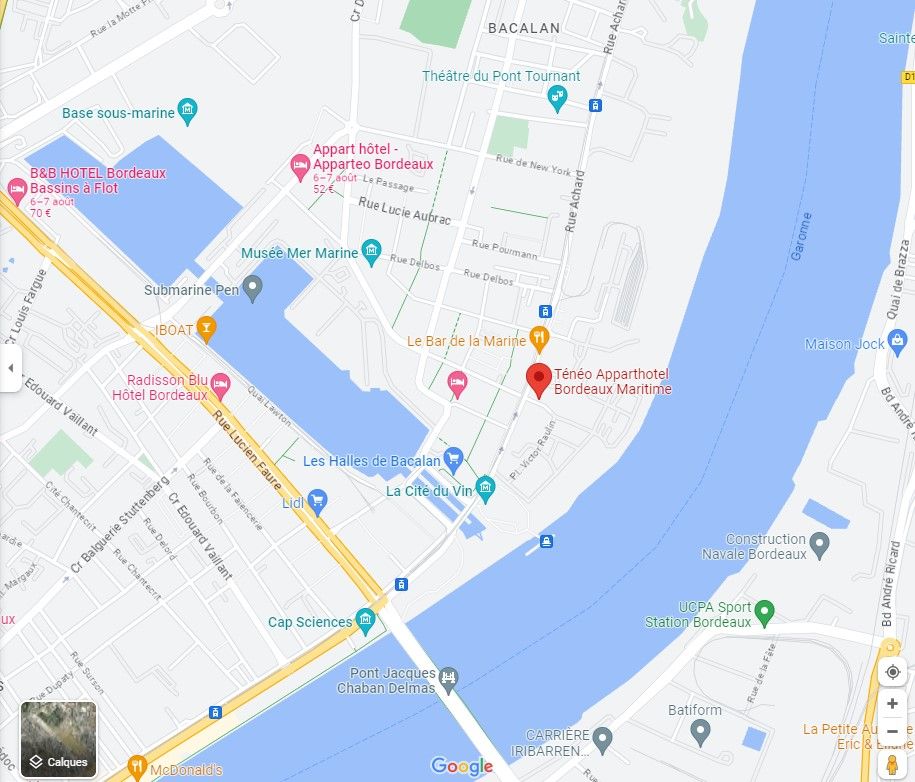The width and height of the screenshot is (915, 782).
Task: Expand the collapsed side panel arrow
Action: pyautogui.click(x=11, y=368)
